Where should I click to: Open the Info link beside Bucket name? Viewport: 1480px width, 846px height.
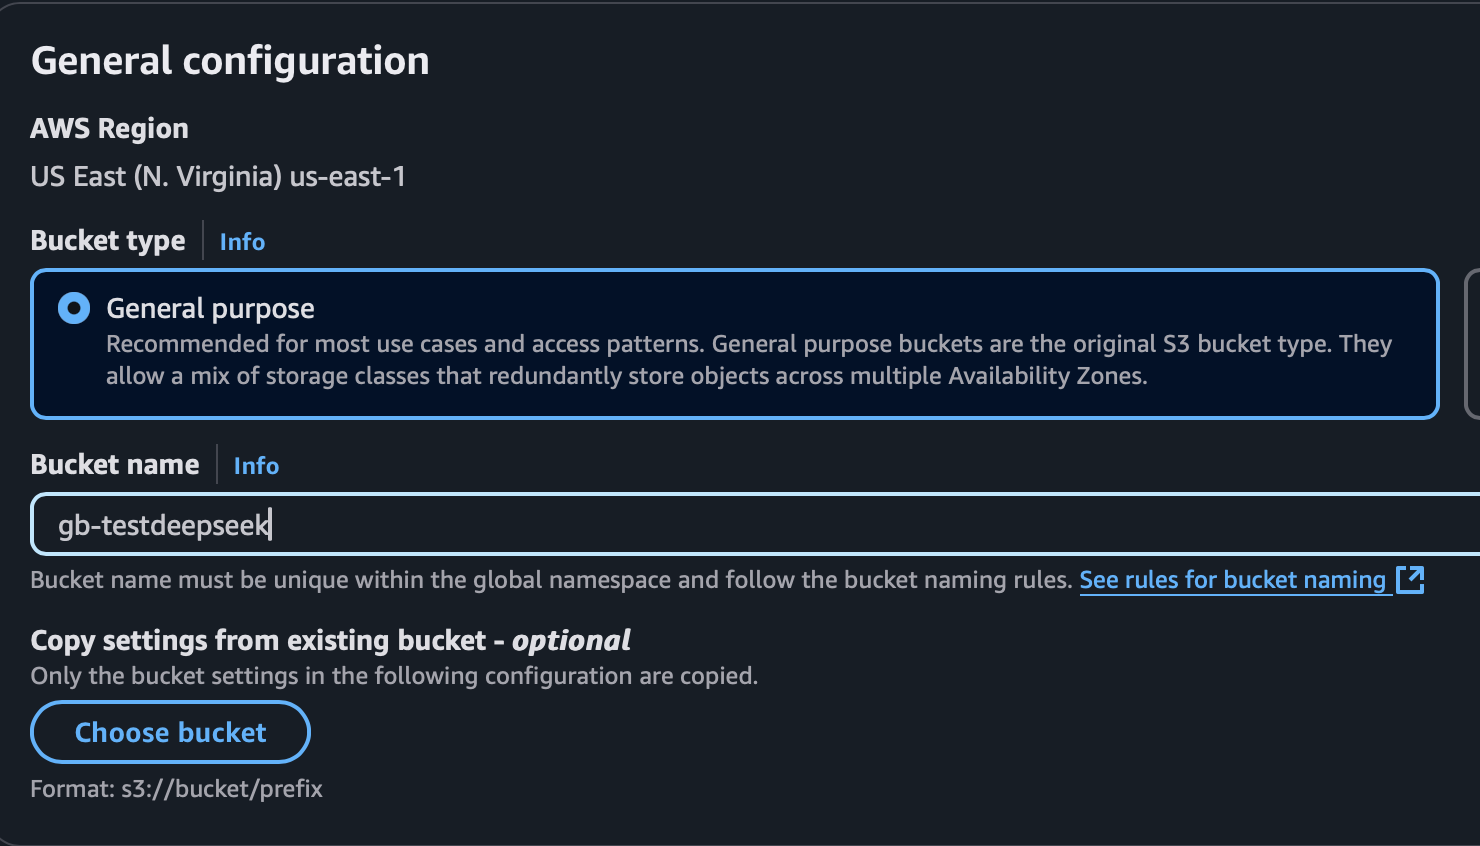256,466
